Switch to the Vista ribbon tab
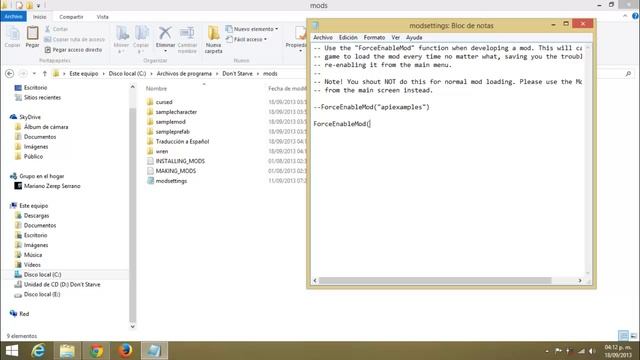The height and width of the screenshot is (360, 640). tap(102, 17)
